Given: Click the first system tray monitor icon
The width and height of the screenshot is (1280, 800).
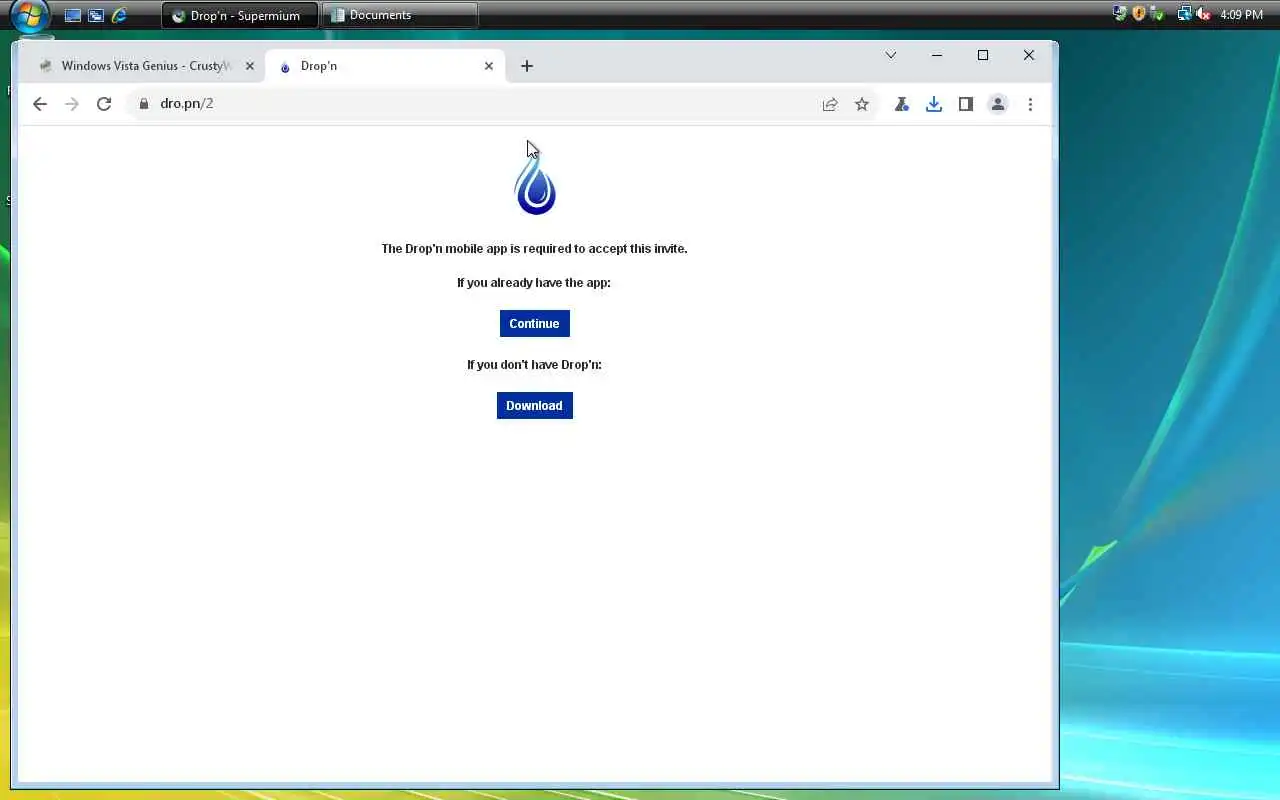Looking at the screenshot, I should 1121,14.
